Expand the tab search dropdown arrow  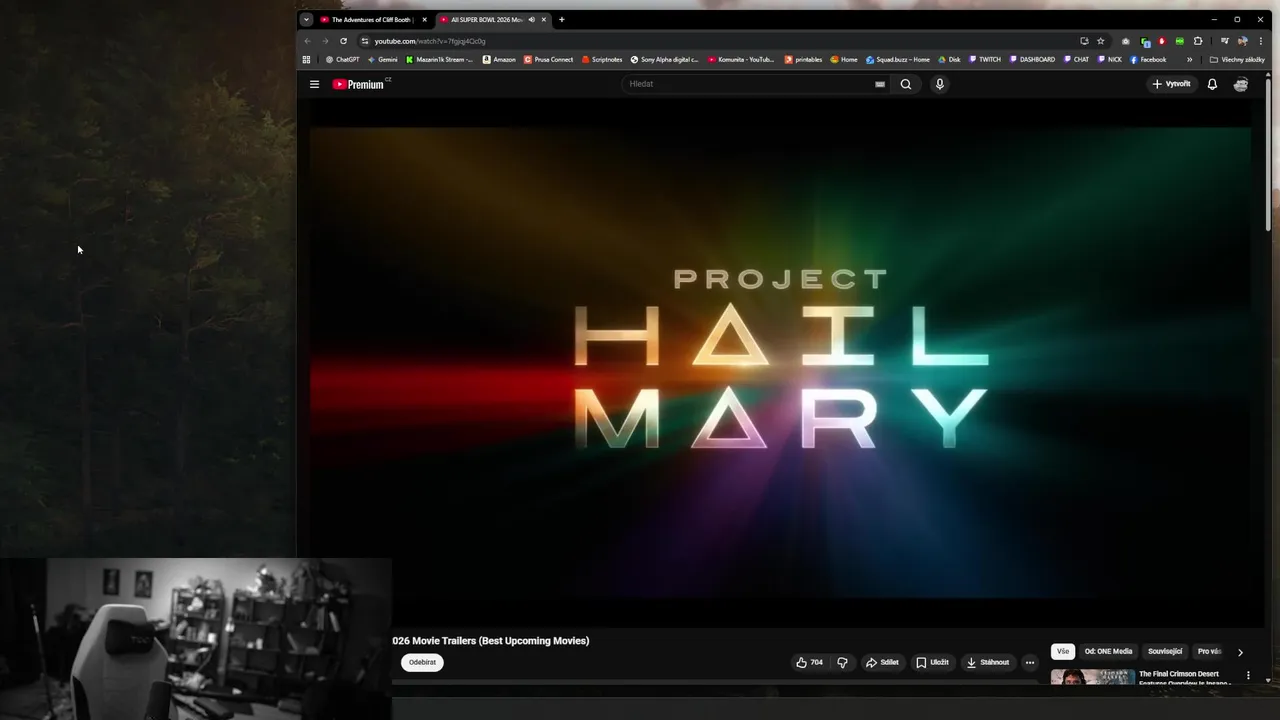coord(306,19)
